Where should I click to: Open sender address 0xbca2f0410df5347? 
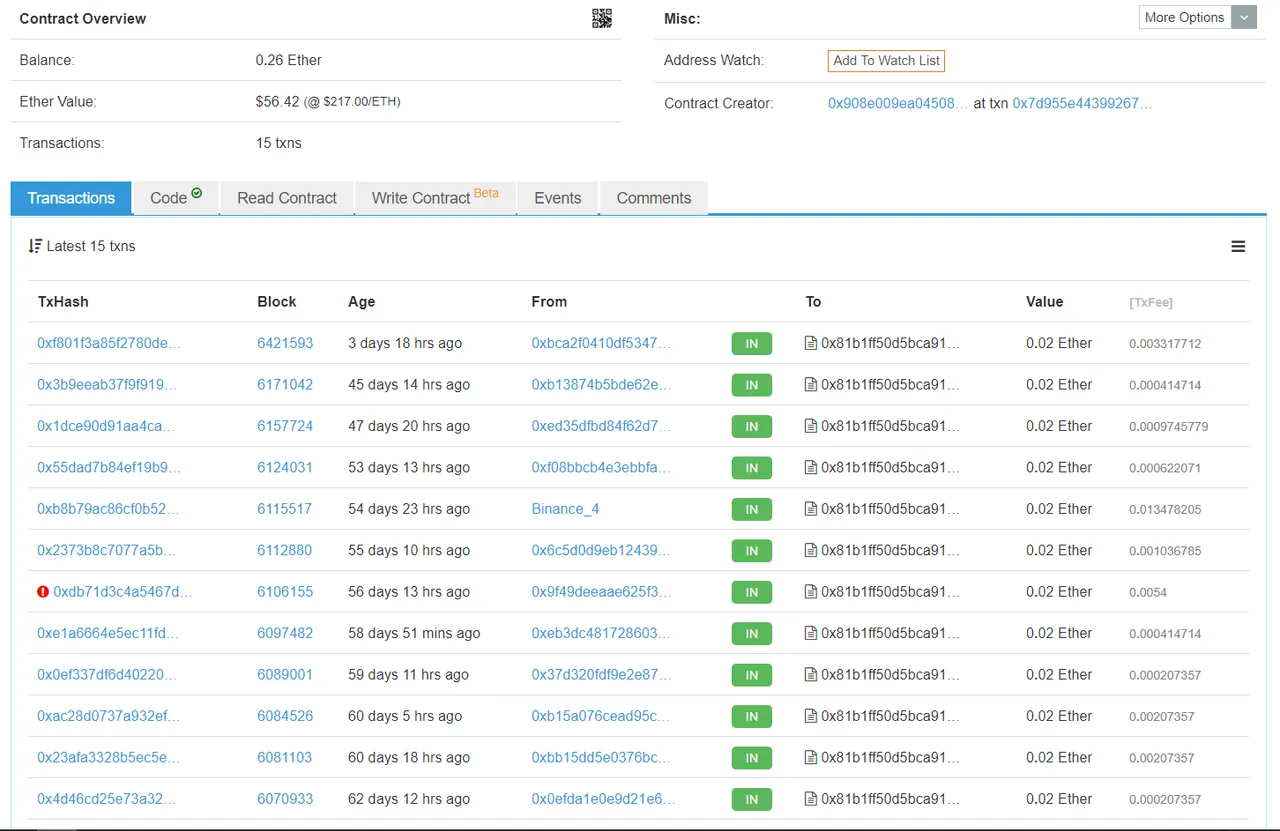[601, 343]
